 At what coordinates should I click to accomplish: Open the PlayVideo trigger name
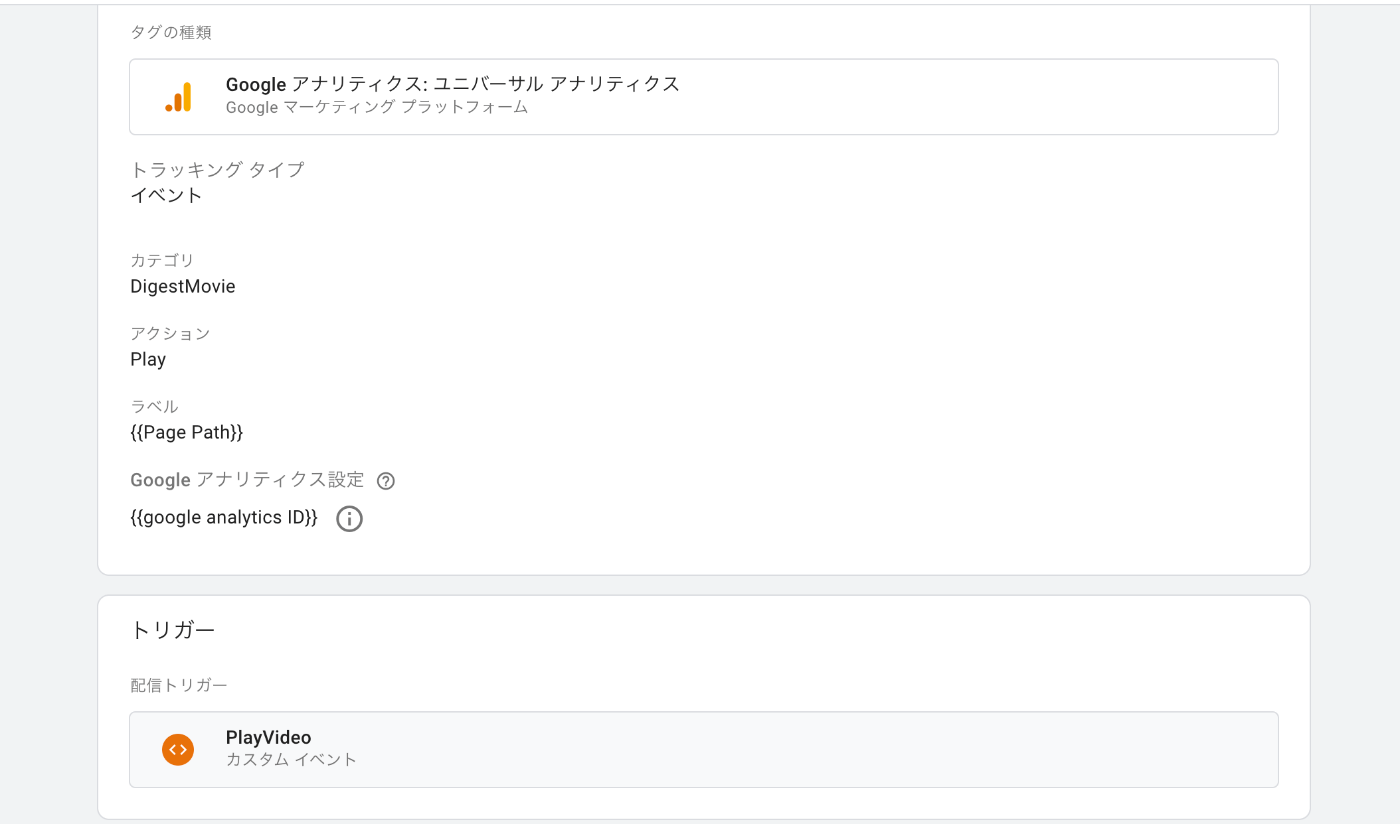268,738
